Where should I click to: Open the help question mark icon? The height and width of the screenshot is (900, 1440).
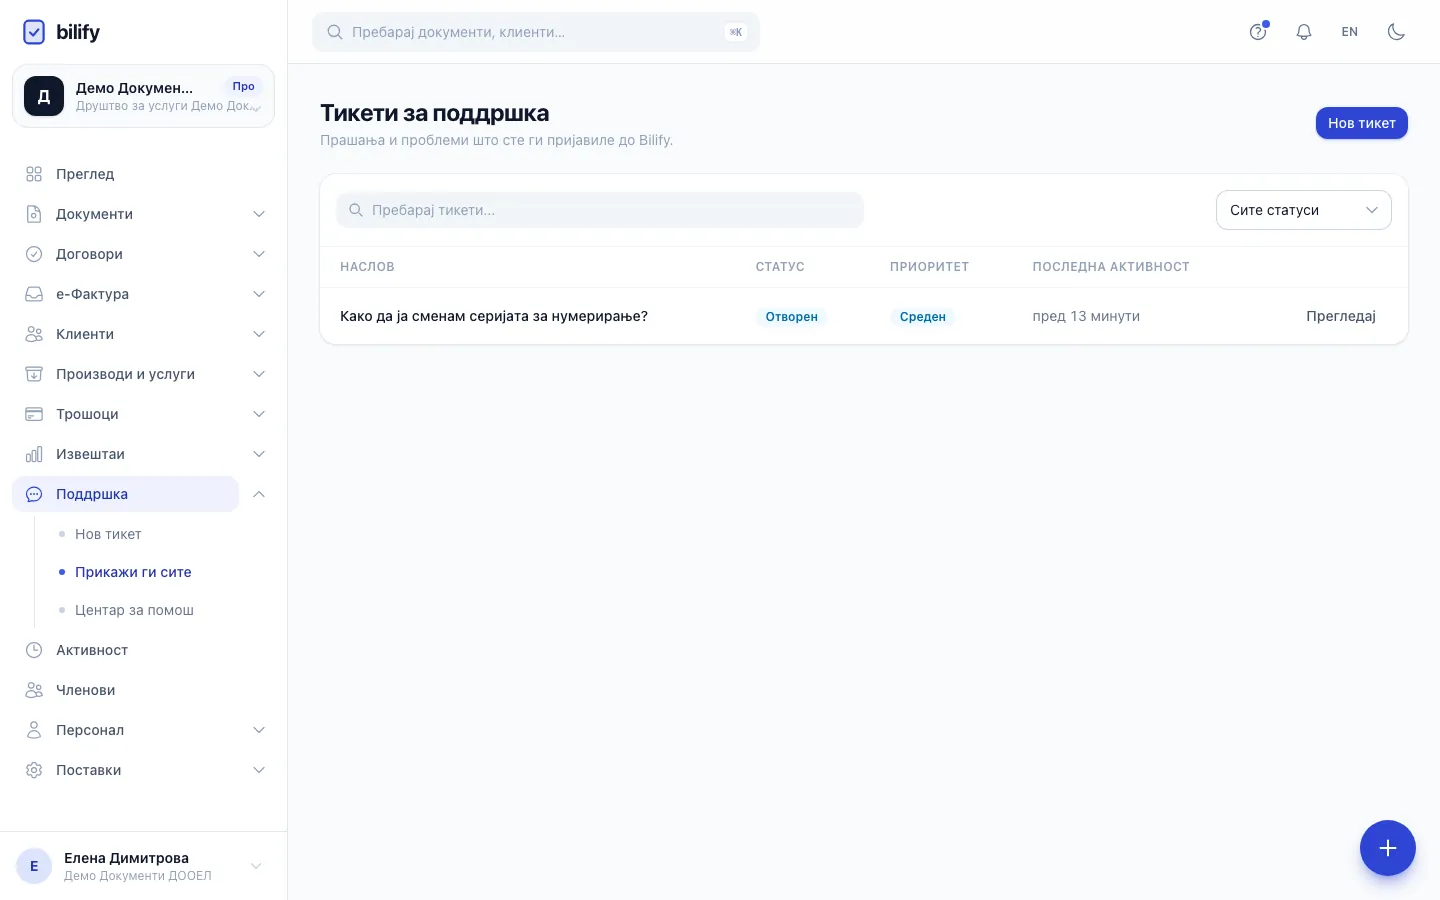coord(1258,32)
